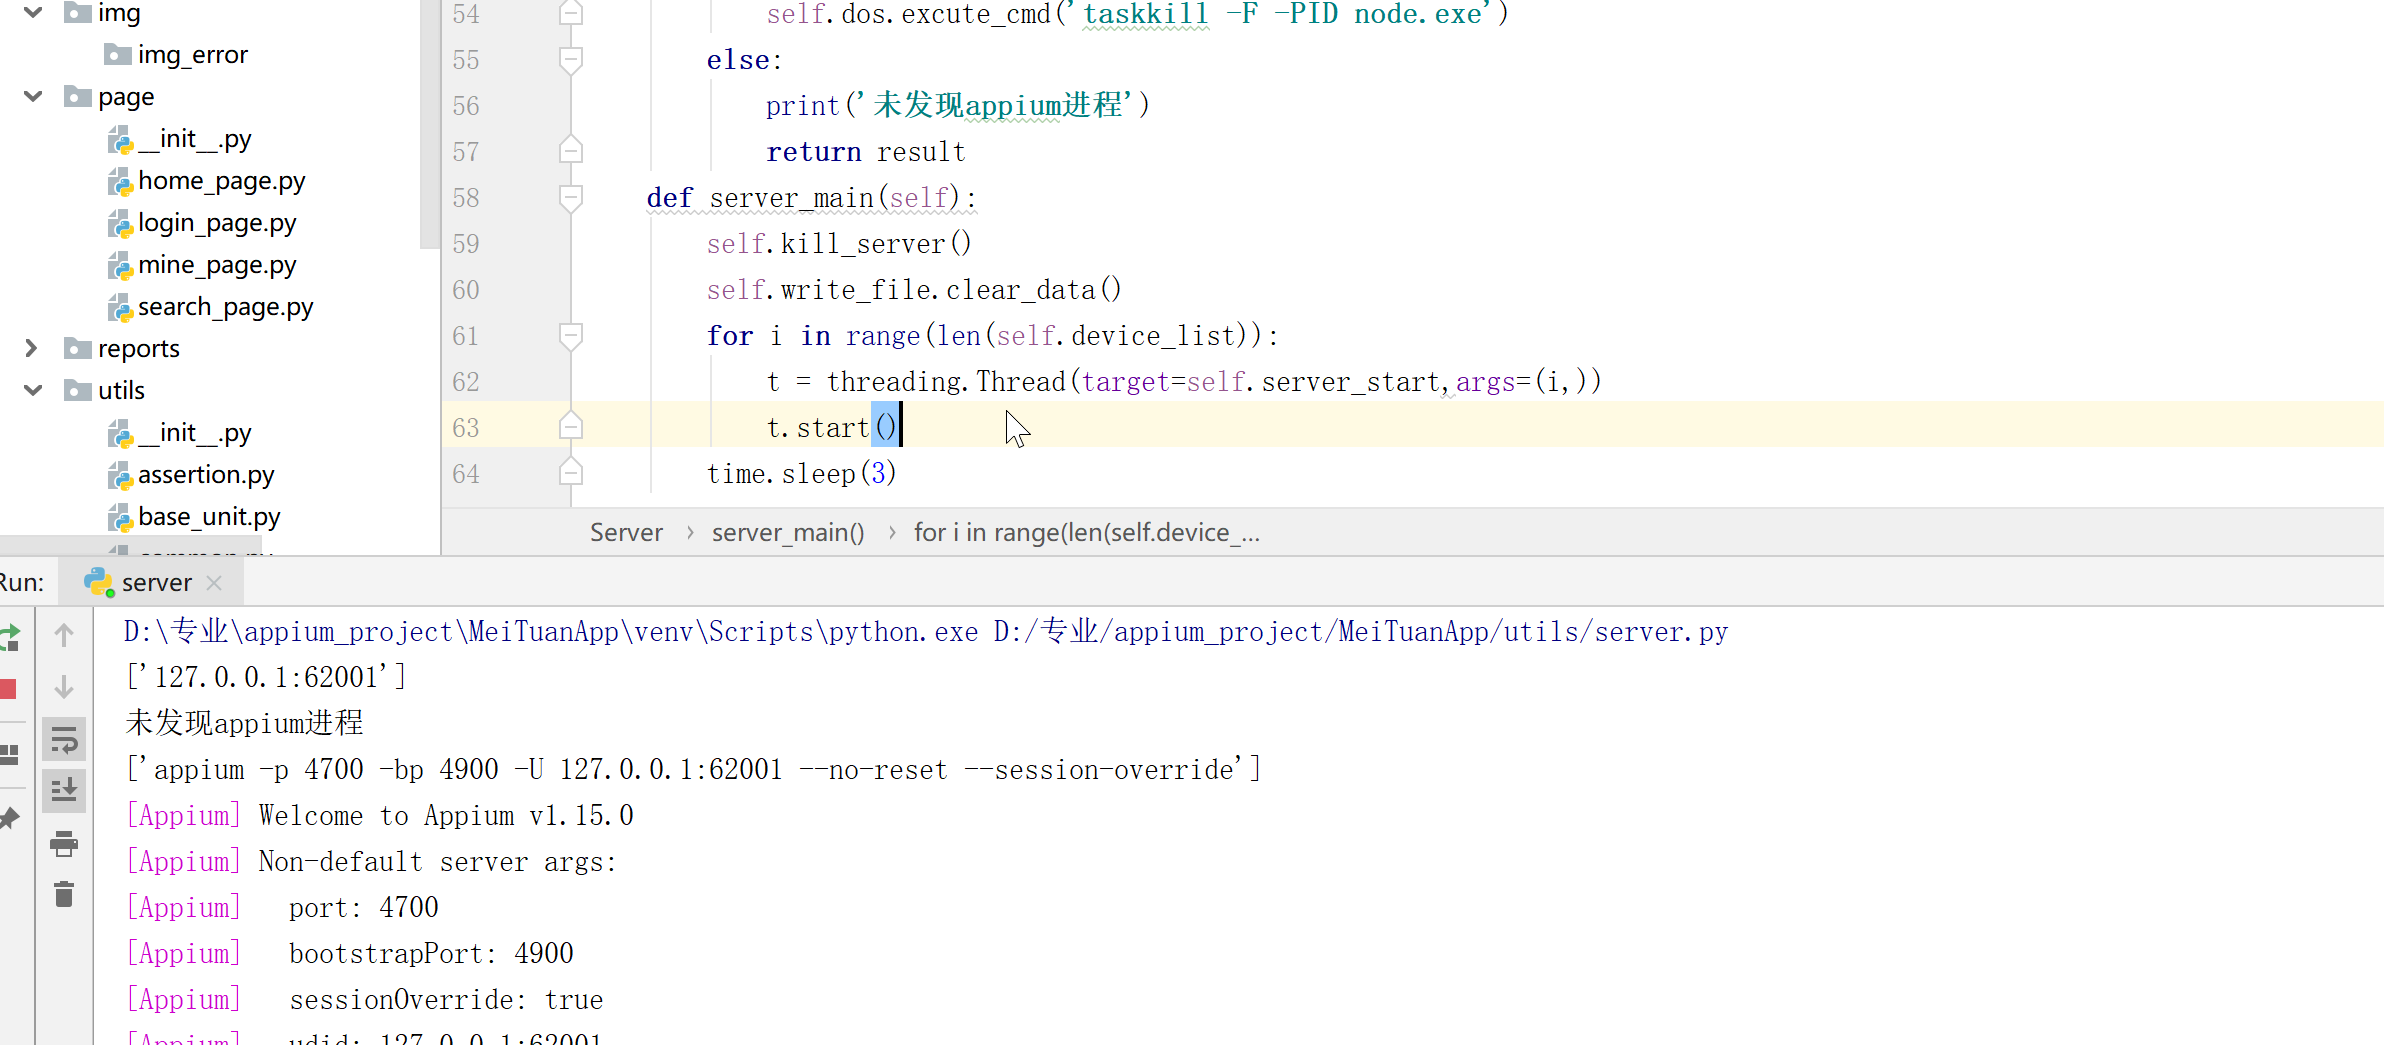
Task: Print the console output
Action: pos(64,843)
